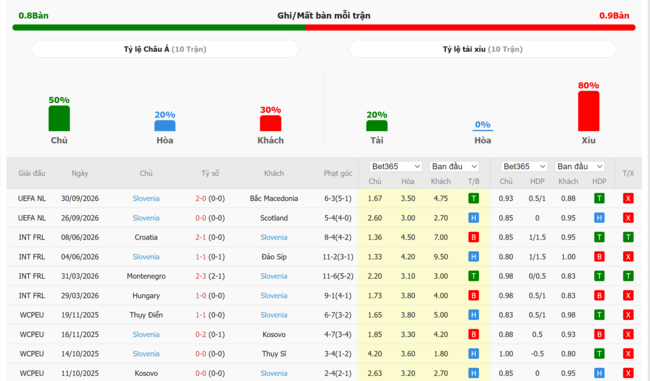Click green T HDP badge in Thụy Sĩ row
The height and width of the screenshot is (381, 650).
coord(599,354)
